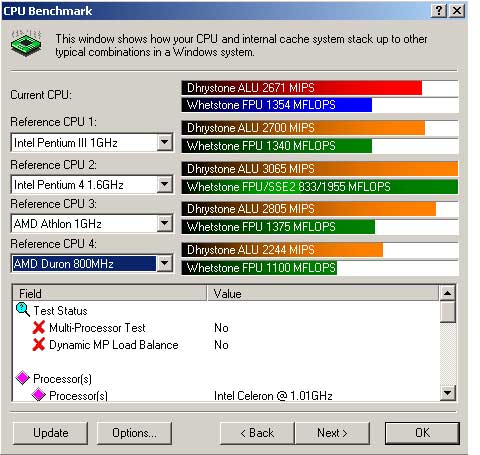The height and width of the screenshot is (455, 480).
Task: Advance with the Next button
Action: click(x=332, y=433)
